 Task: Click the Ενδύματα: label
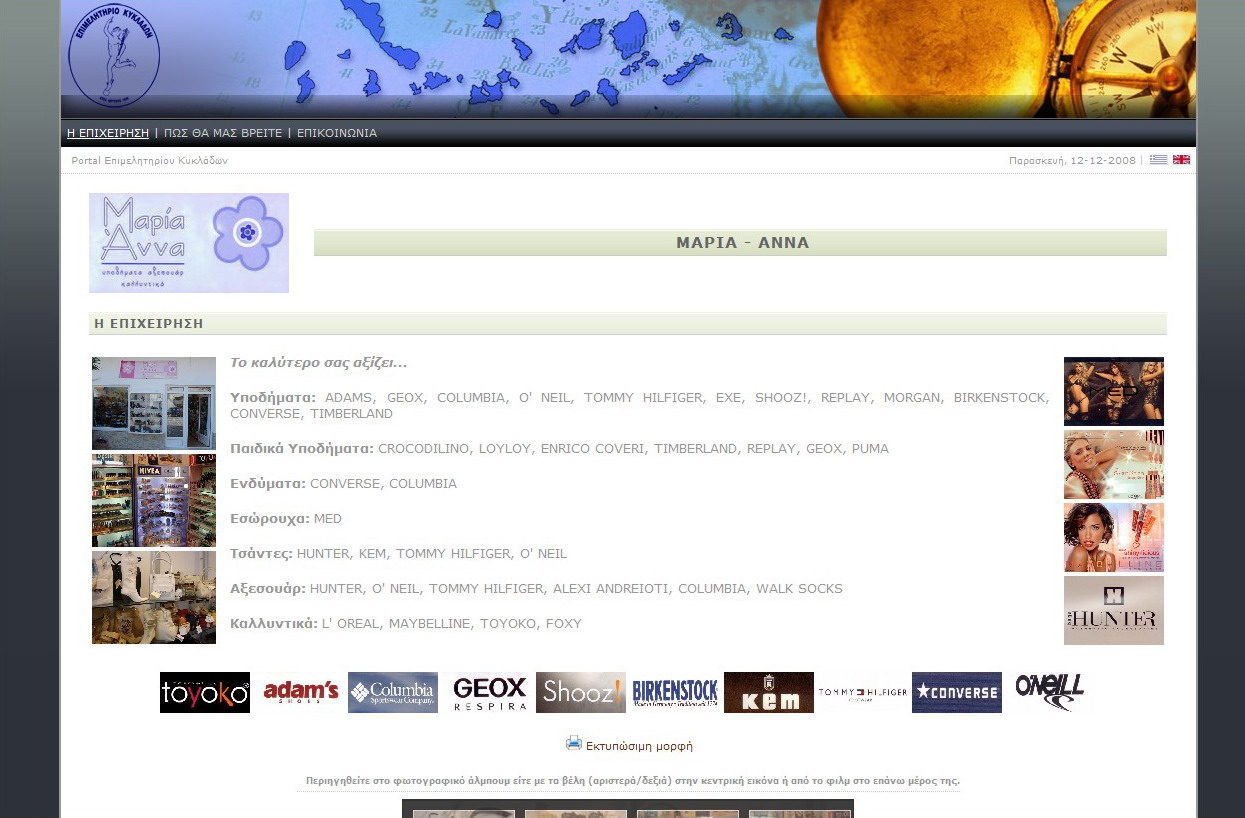[x=268, y=484]
